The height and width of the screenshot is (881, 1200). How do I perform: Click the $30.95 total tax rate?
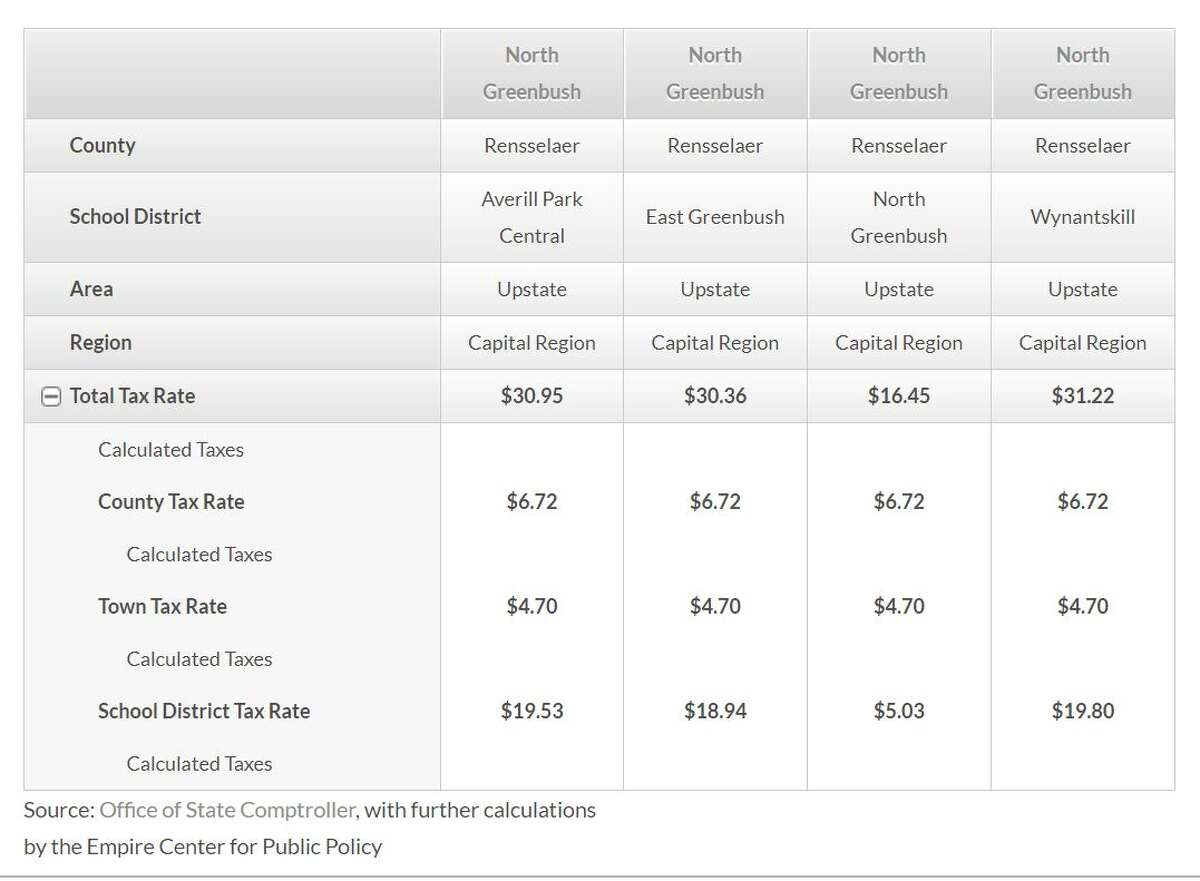[x=532, y=396]
